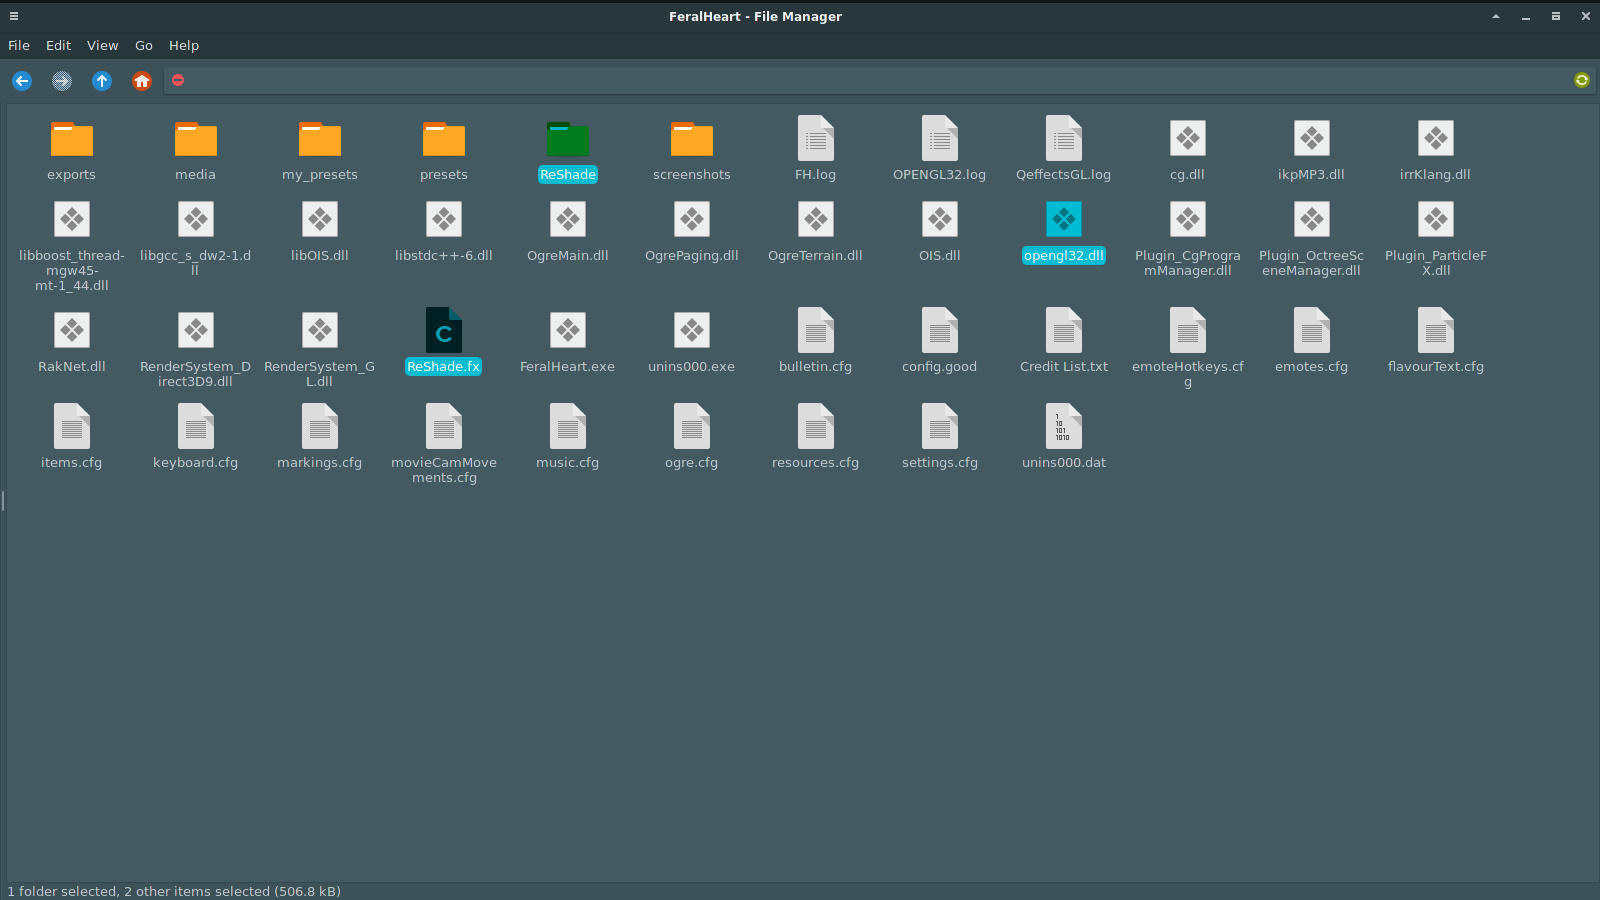Viewport: 1600px width, 900px height.
Task: Select the ikpMP3.dll file icon
Action: point(1312,138)
